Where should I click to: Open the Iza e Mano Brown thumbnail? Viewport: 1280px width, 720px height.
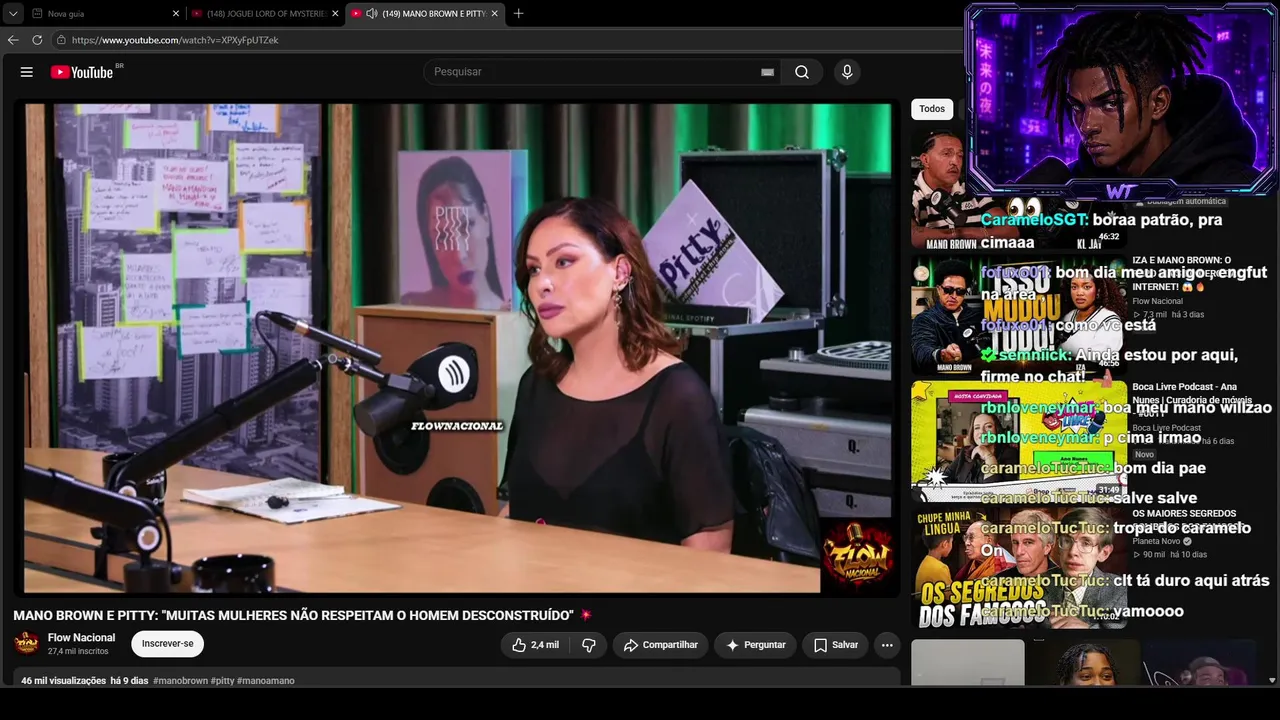click(x=1019, y=315)
